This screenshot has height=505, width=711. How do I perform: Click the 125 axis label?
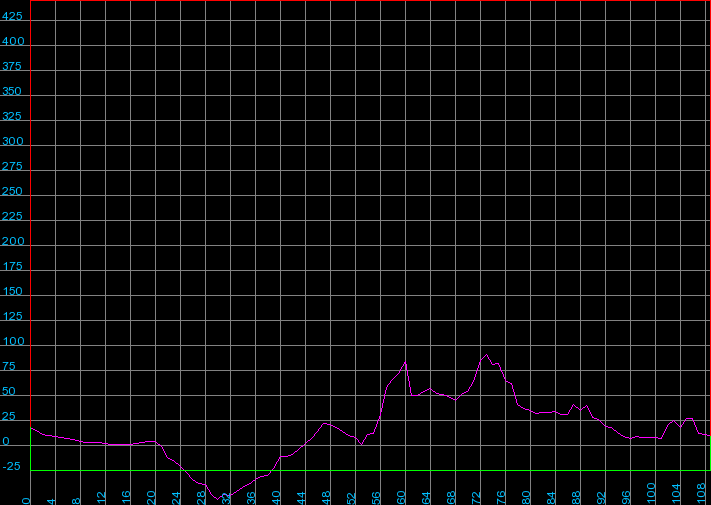pos(13,316)
